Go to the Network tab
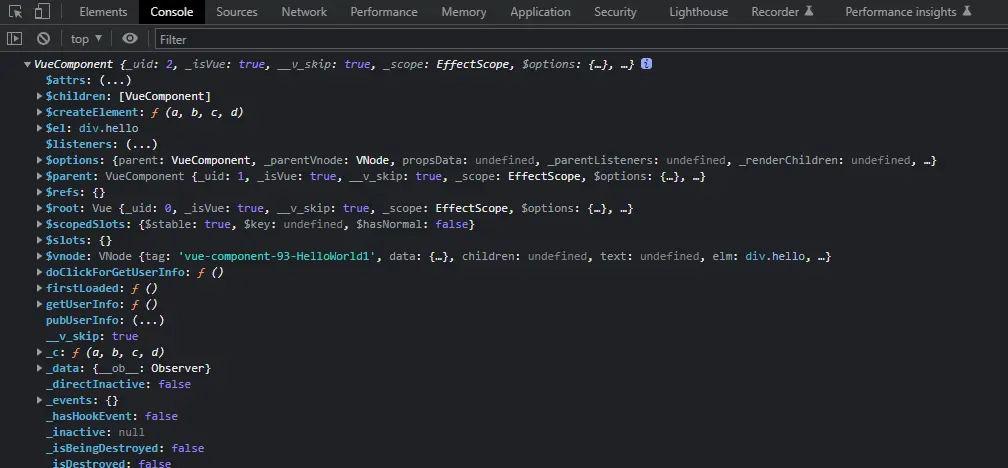The image size is (1008, 468). [304, 12]
